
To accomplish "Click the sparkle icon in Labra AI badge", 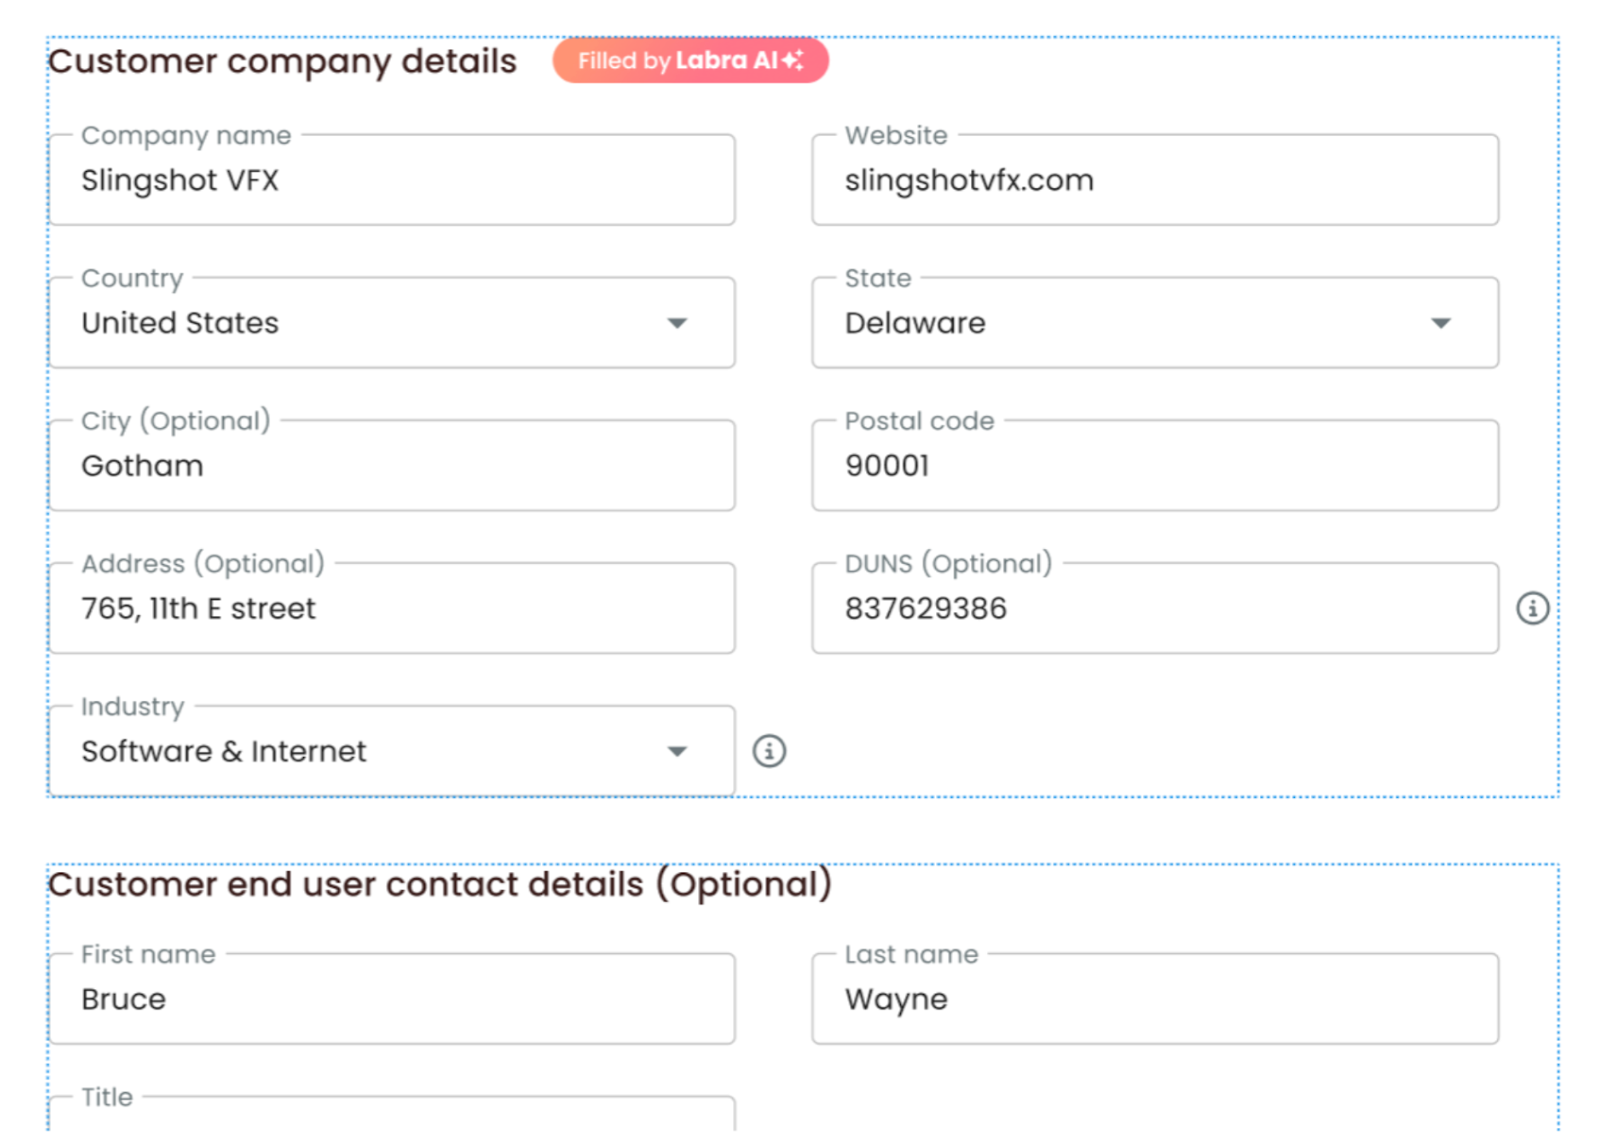I will tap(793, 61).
